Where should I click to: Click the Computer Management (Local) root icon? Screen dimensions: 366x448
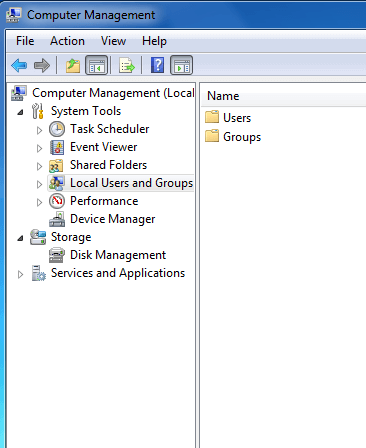(x=19, y=93)
